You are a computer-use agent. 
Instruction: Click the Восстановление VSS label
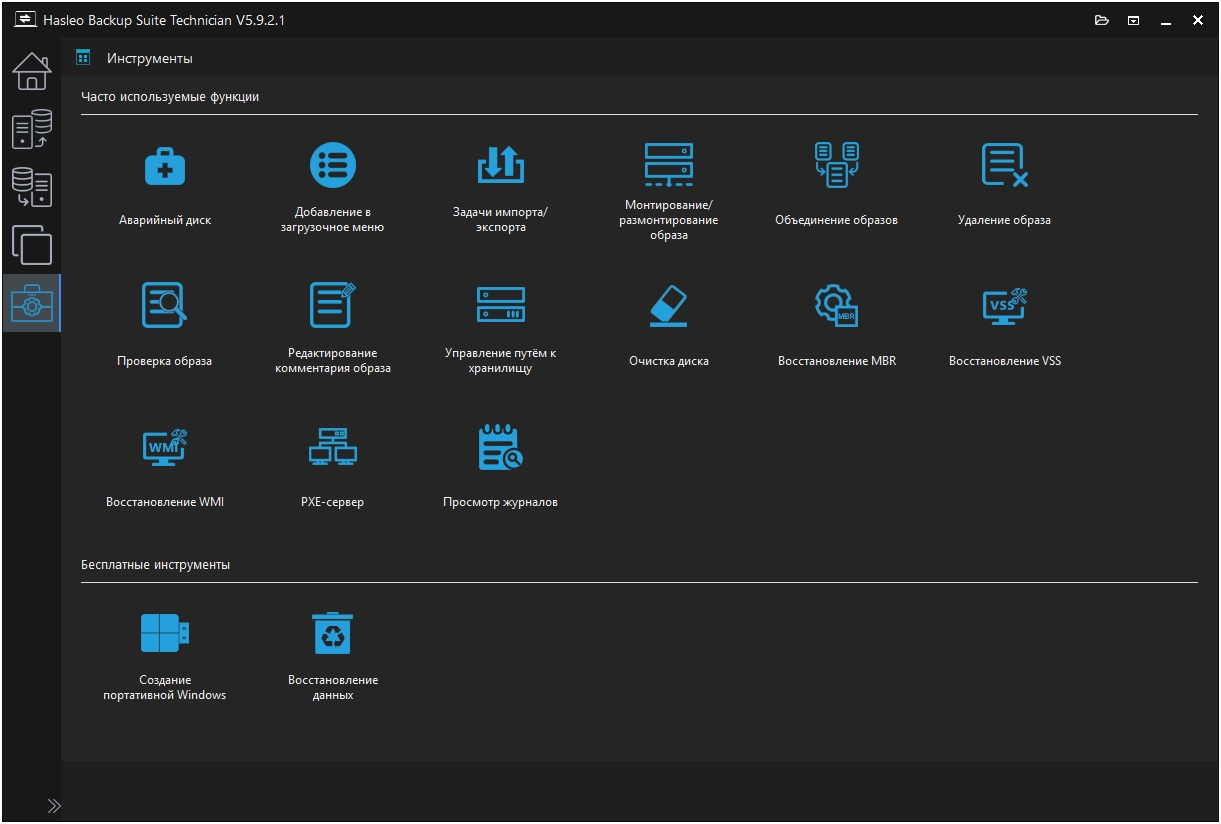point(1005,361)
